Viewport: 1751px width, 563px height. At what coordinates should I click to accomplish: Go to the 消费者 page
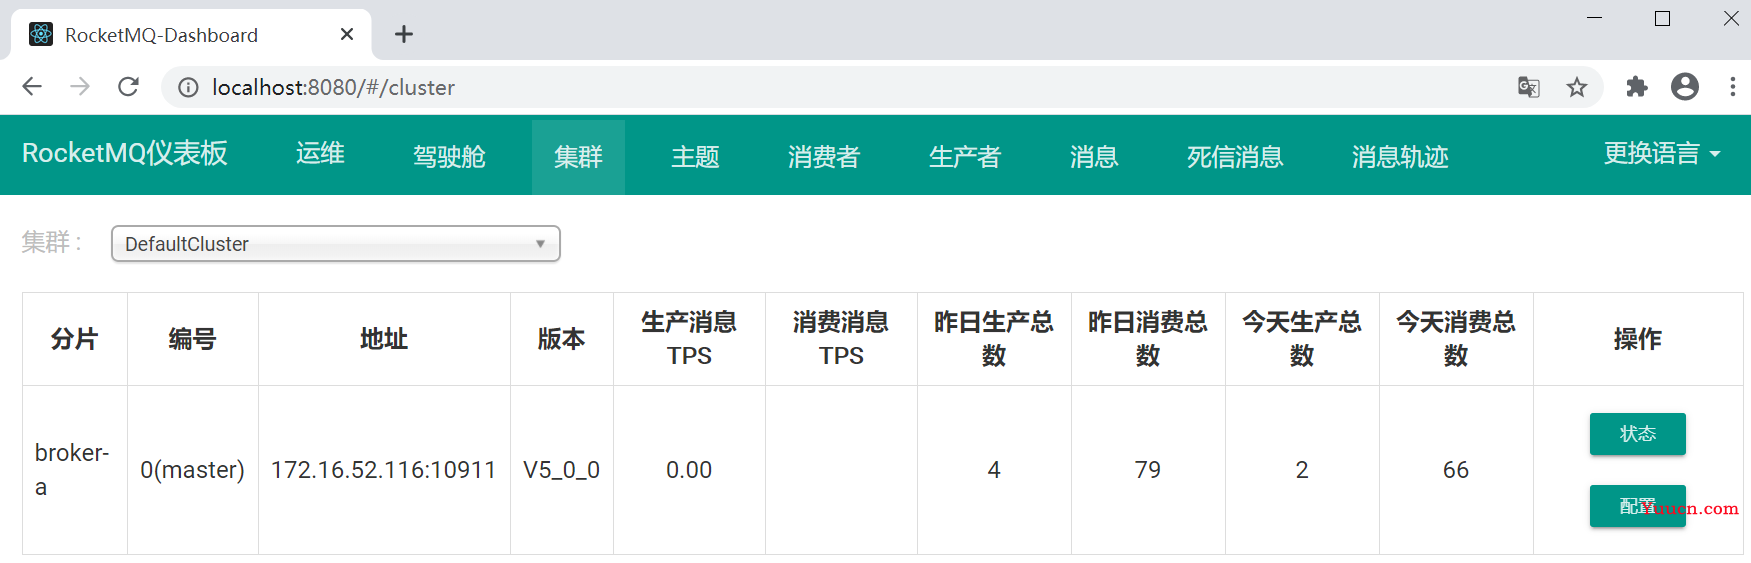(824, 157)
